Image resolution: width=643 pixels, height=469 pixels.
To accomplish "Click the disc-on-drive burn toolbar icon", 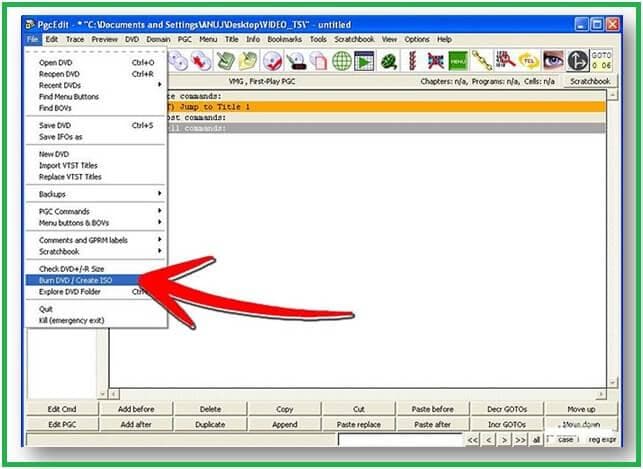I will (296, 61).
